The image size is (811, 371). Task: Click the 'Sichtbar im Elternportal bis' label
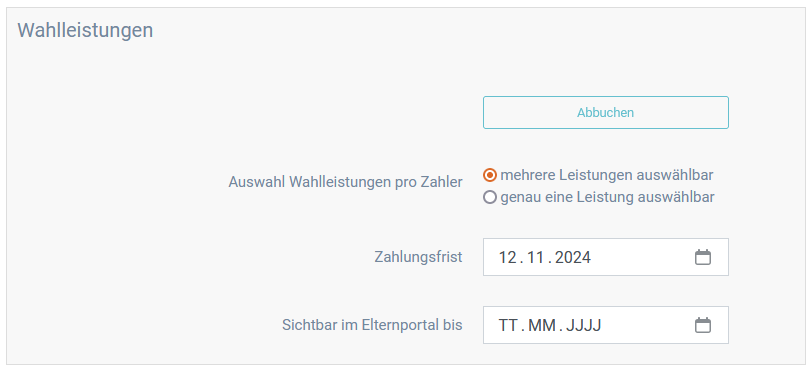(x=372, y=325)
